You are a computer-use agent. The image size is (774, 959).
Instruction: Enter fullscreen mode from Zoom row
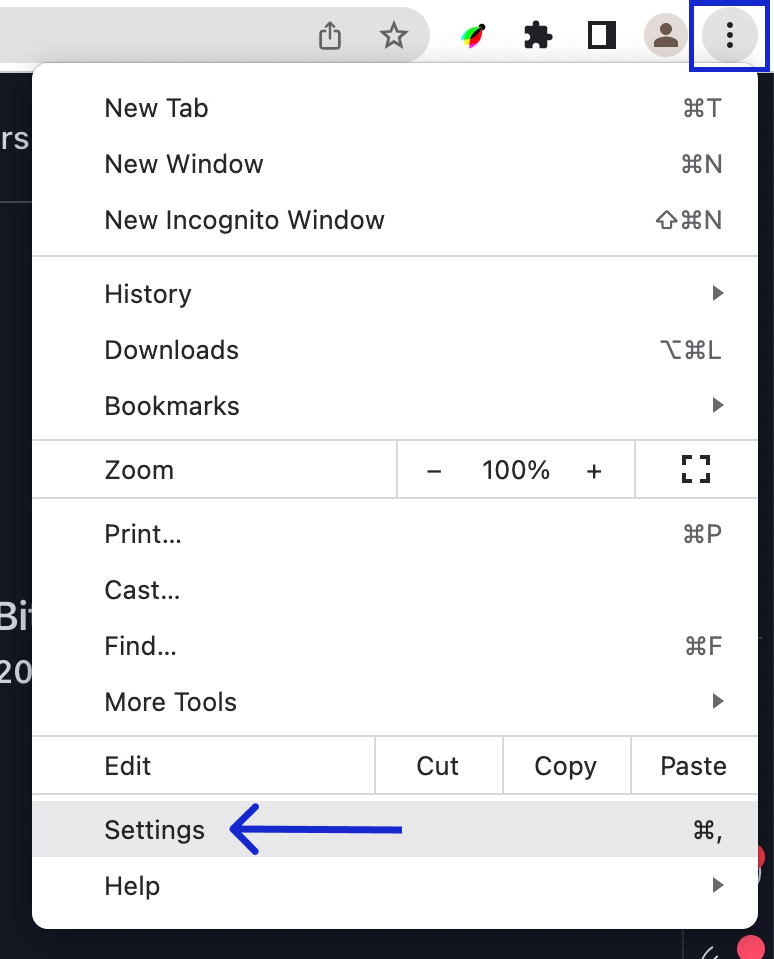coord(695,470)
